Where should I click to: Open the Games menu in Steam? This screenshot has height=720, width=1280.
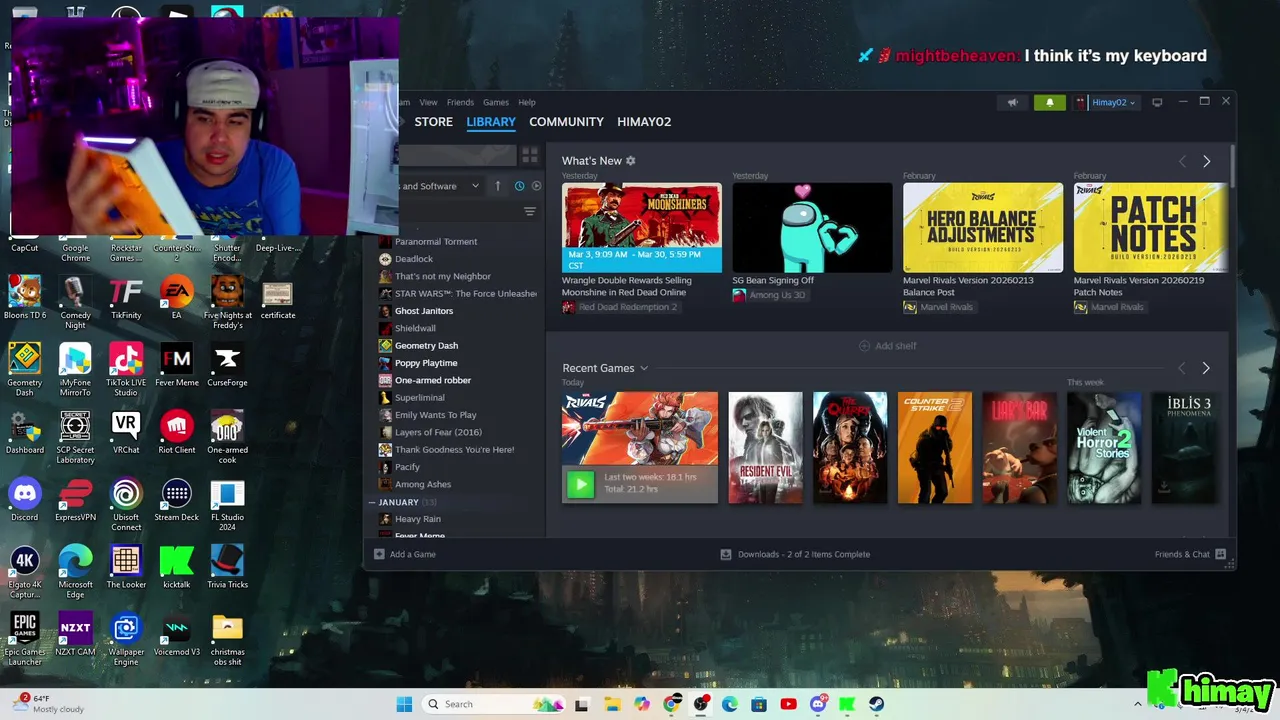pyautogui.click(x=496, y=102)
